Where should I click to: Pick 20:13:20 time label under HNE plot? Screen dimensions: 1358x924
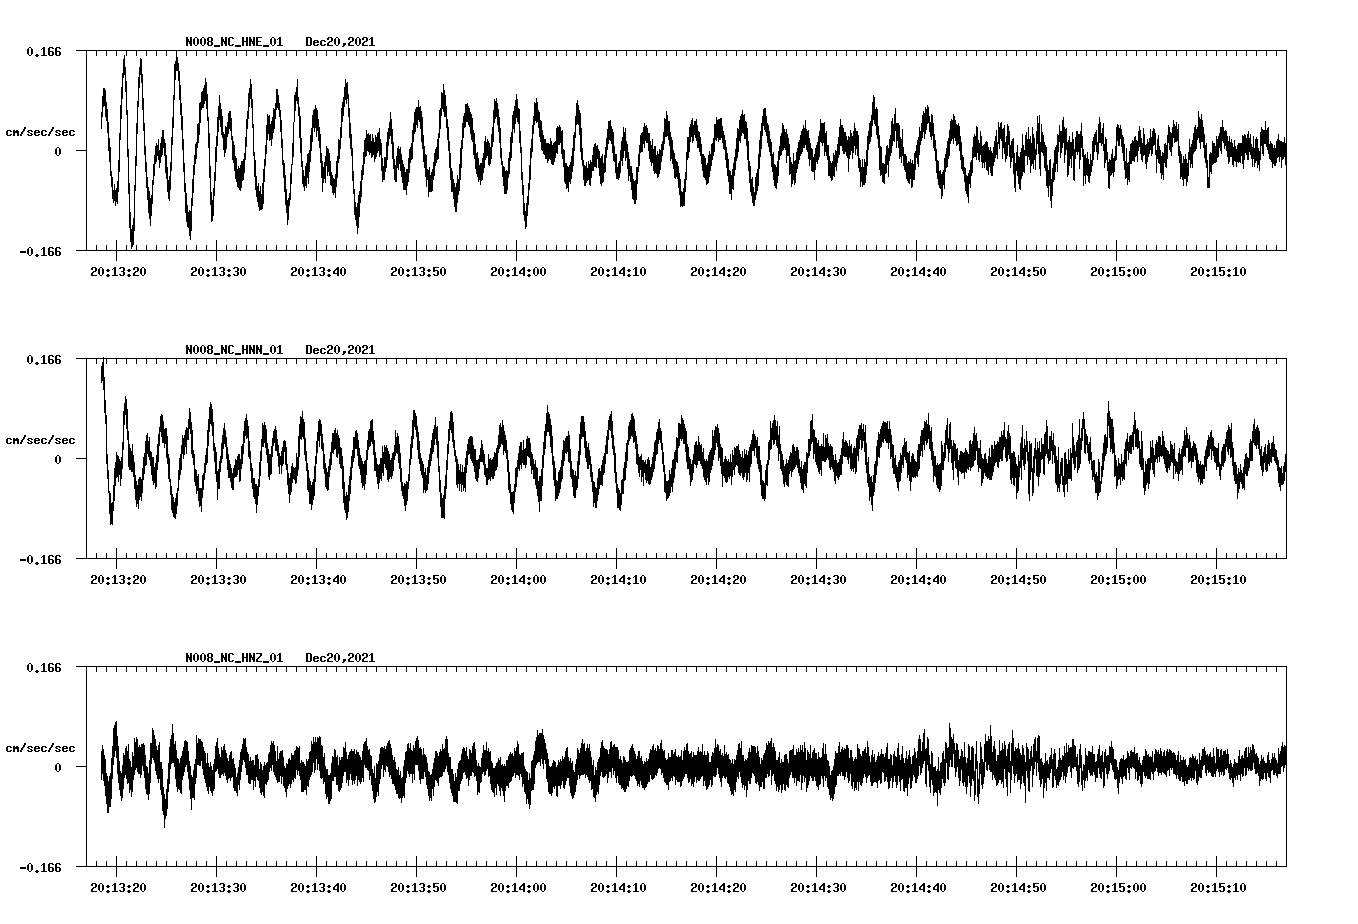pos(118,272)
